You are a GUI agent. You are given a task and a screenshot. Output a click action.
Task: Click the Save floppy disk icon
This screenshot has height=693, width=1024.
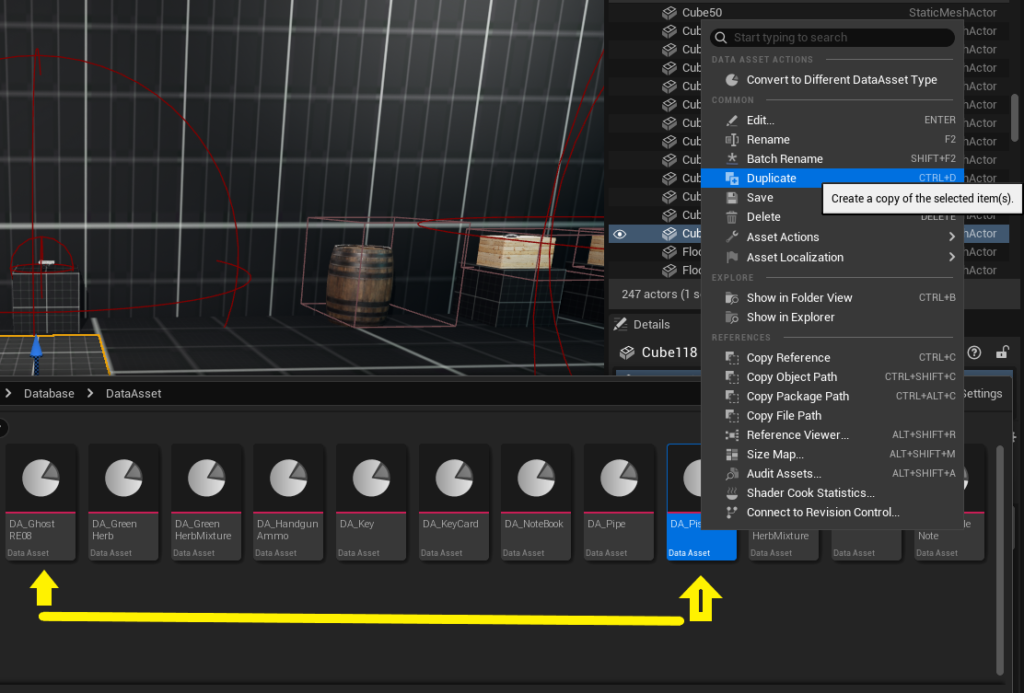click(x=732, y=198)
